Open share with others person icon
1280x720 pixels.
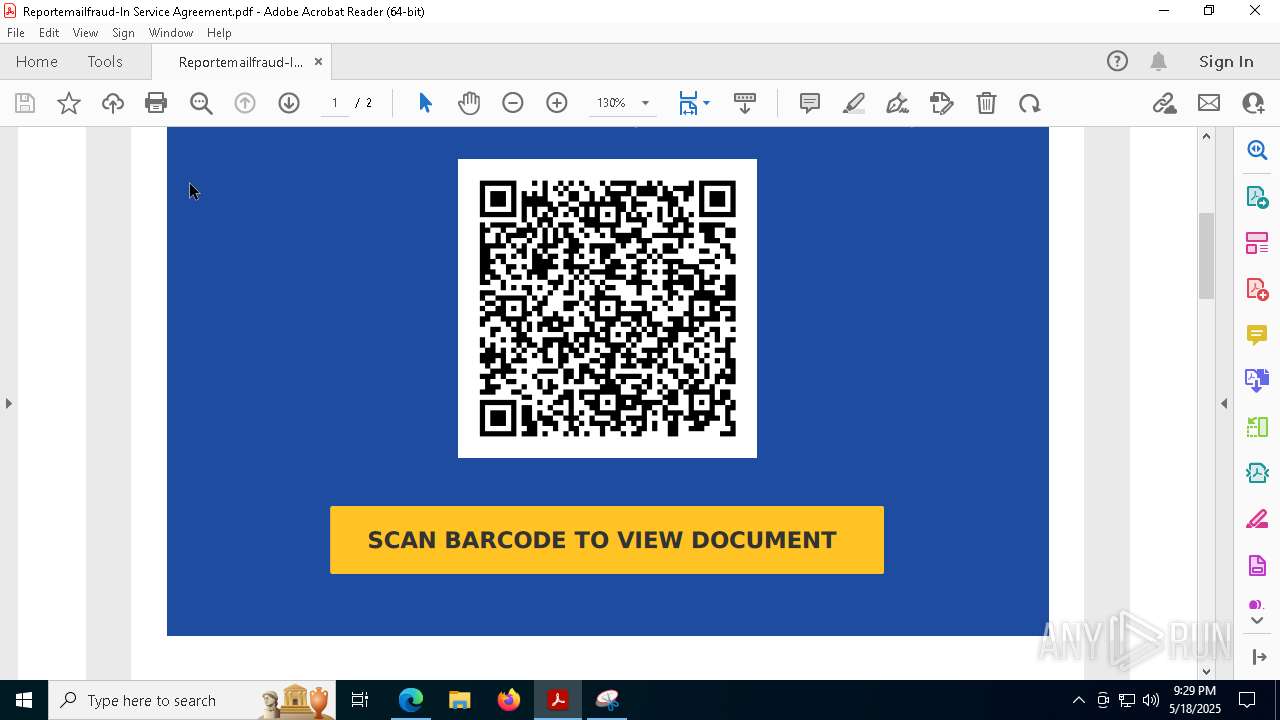coord(1253,103)
